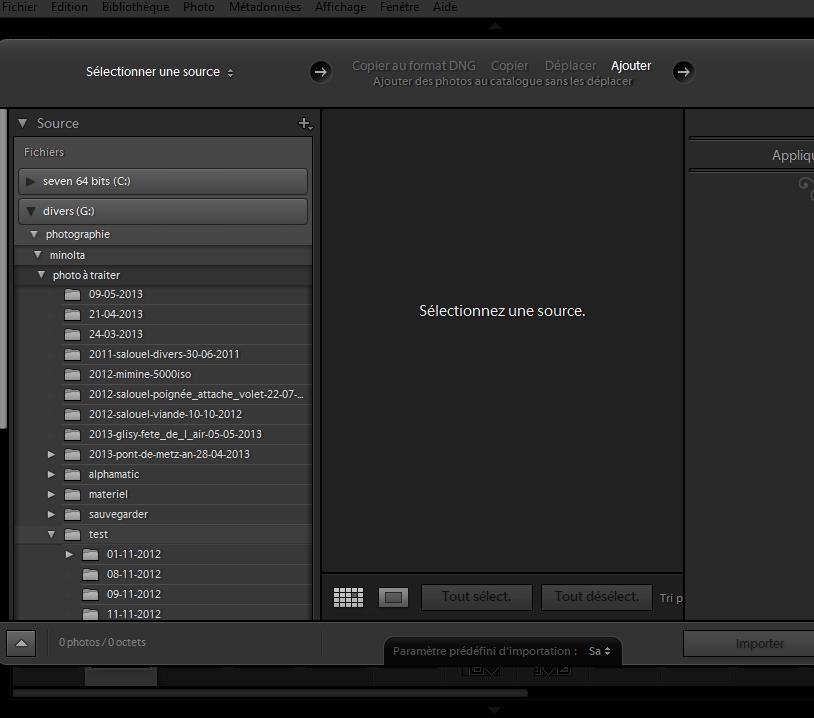This screenshot has height=718, width=814.
Task: Click folder icon of 2012-mimine-5000iso
Action: [x=72, y=375]
